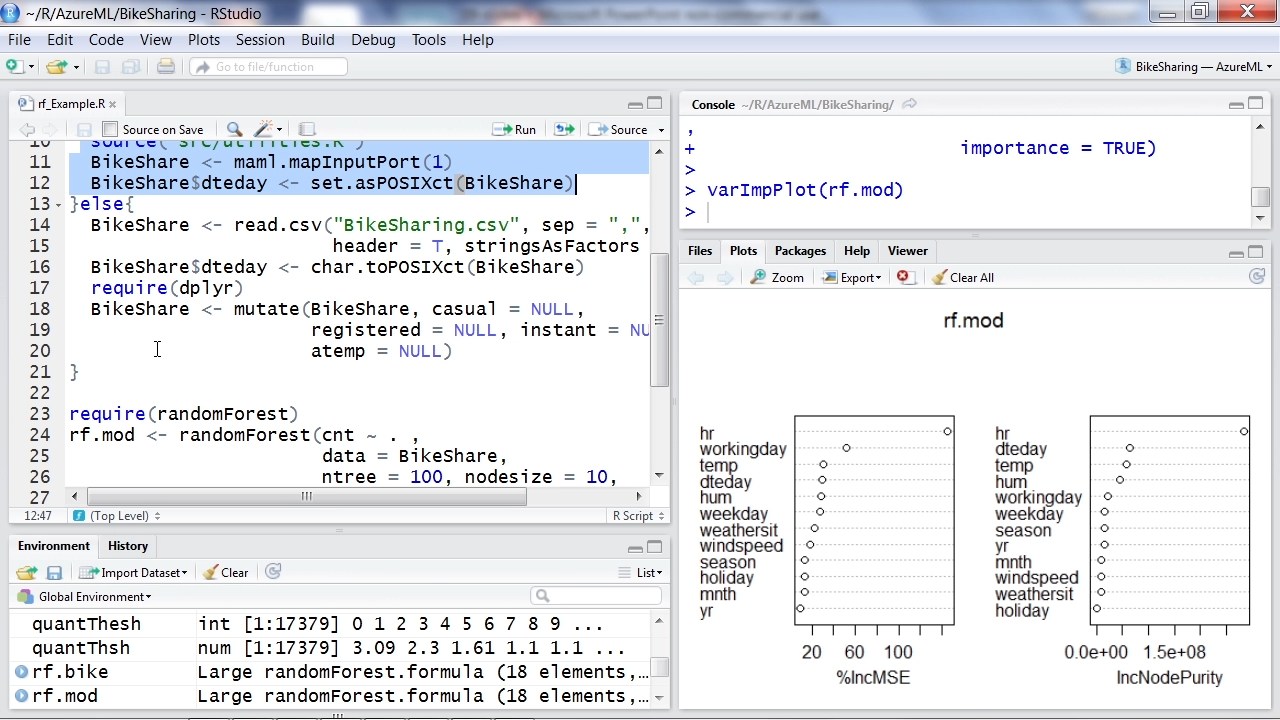Viewport: 1280px width, 720px height.
Task: Click the next plot arrow
Action: click(x=725, y=278)
